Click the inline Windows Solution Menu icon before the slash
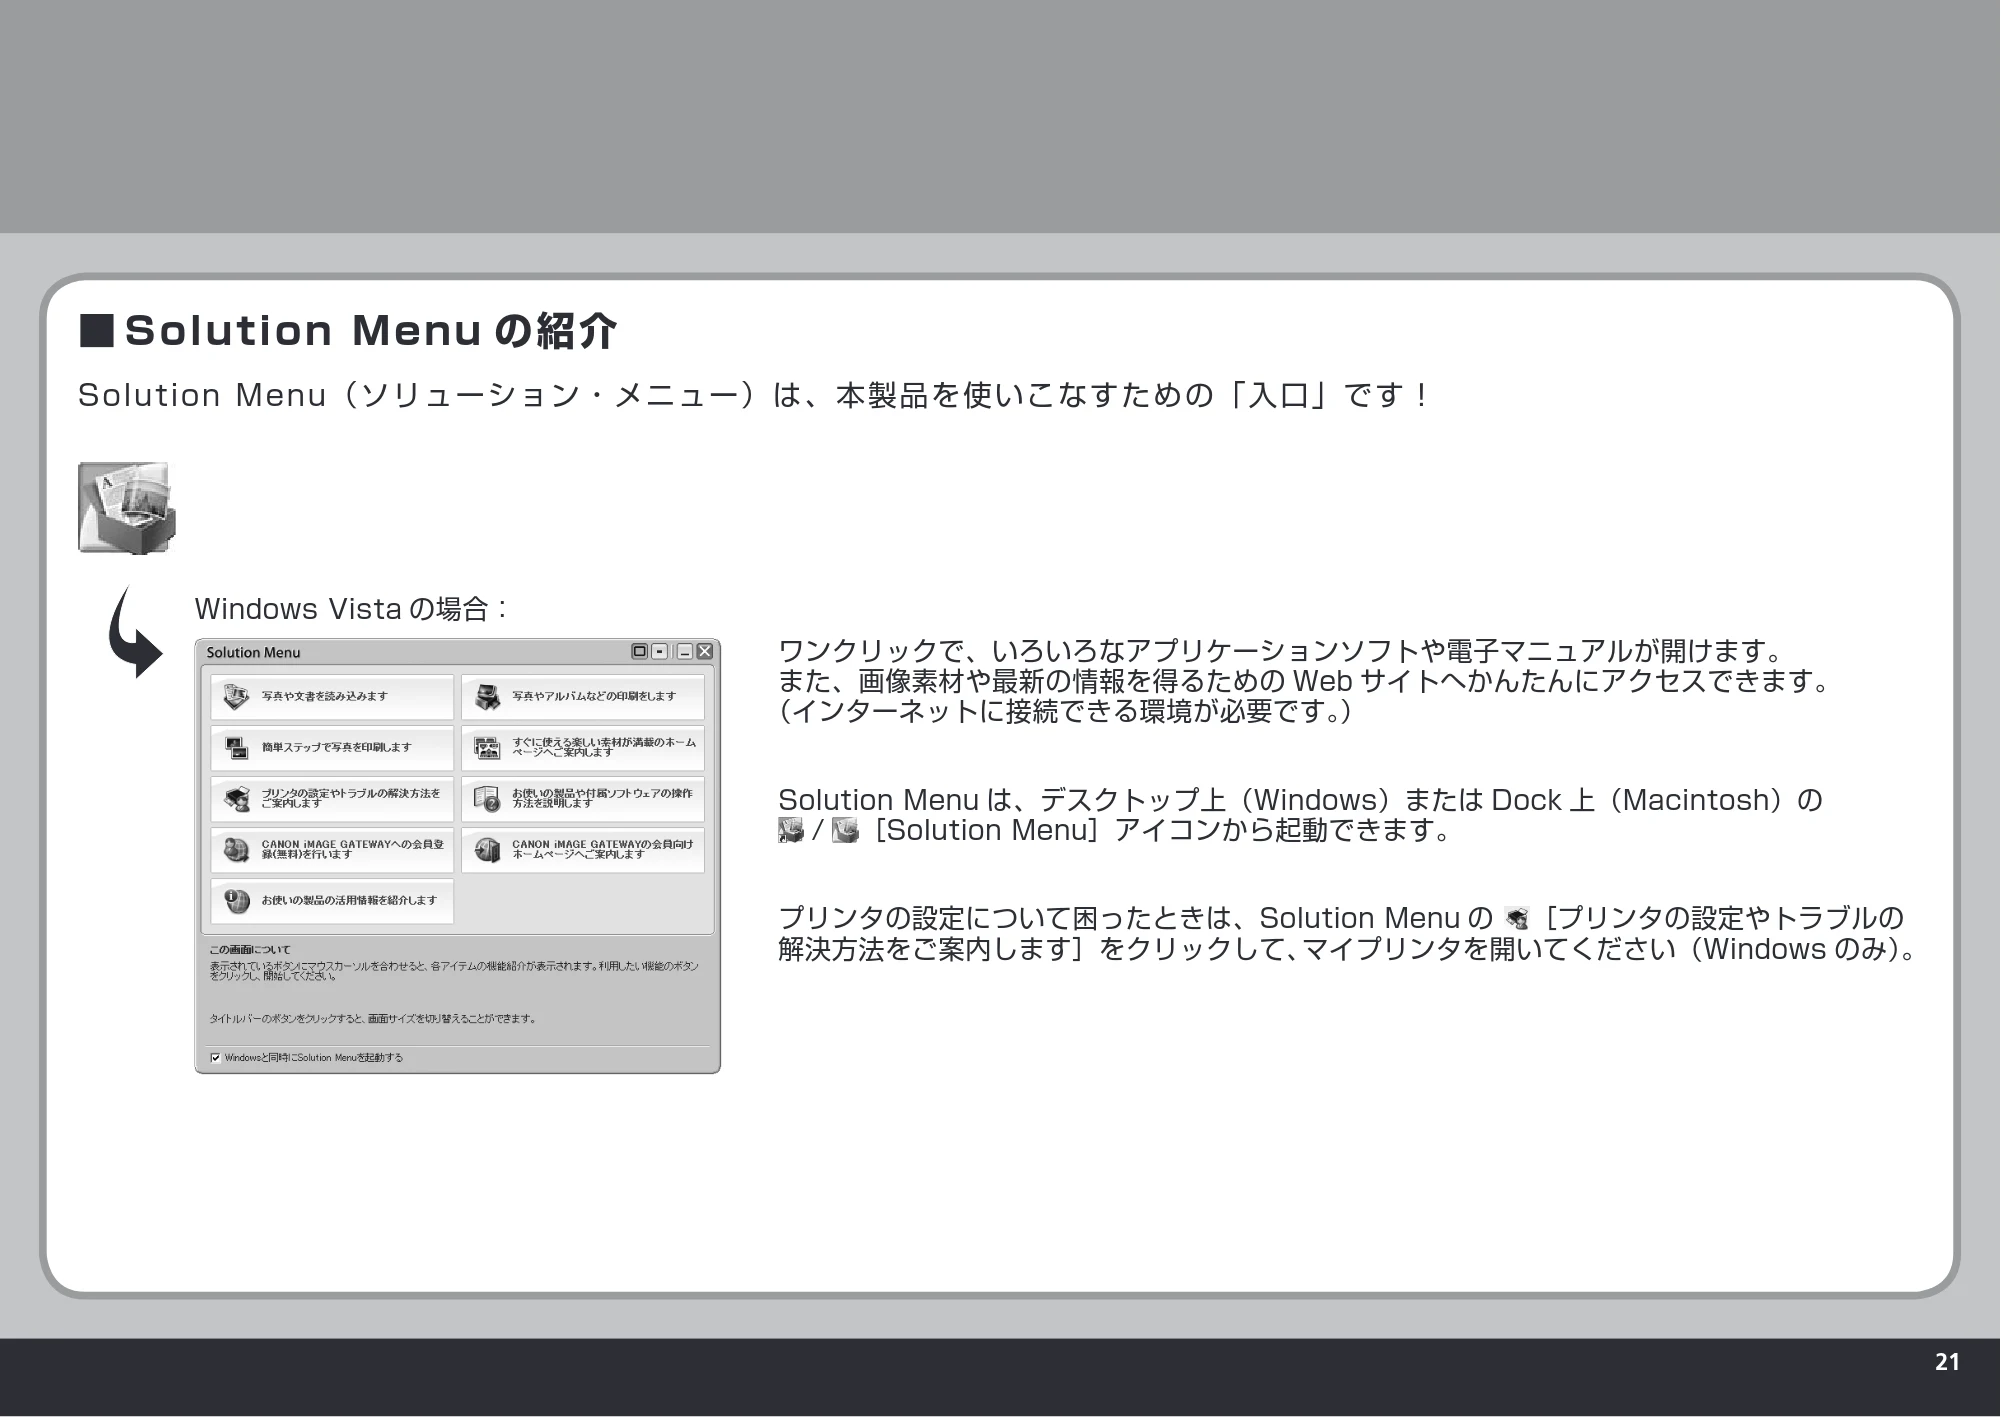This screenshot has width=2001, height=1417. pyautogui.click(x=790, y=830)
